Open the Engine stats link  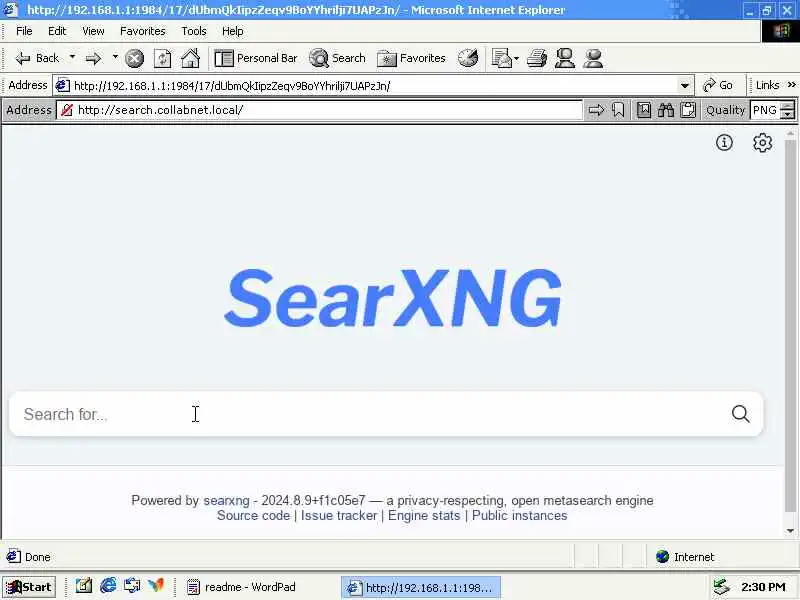pos(424,515)
